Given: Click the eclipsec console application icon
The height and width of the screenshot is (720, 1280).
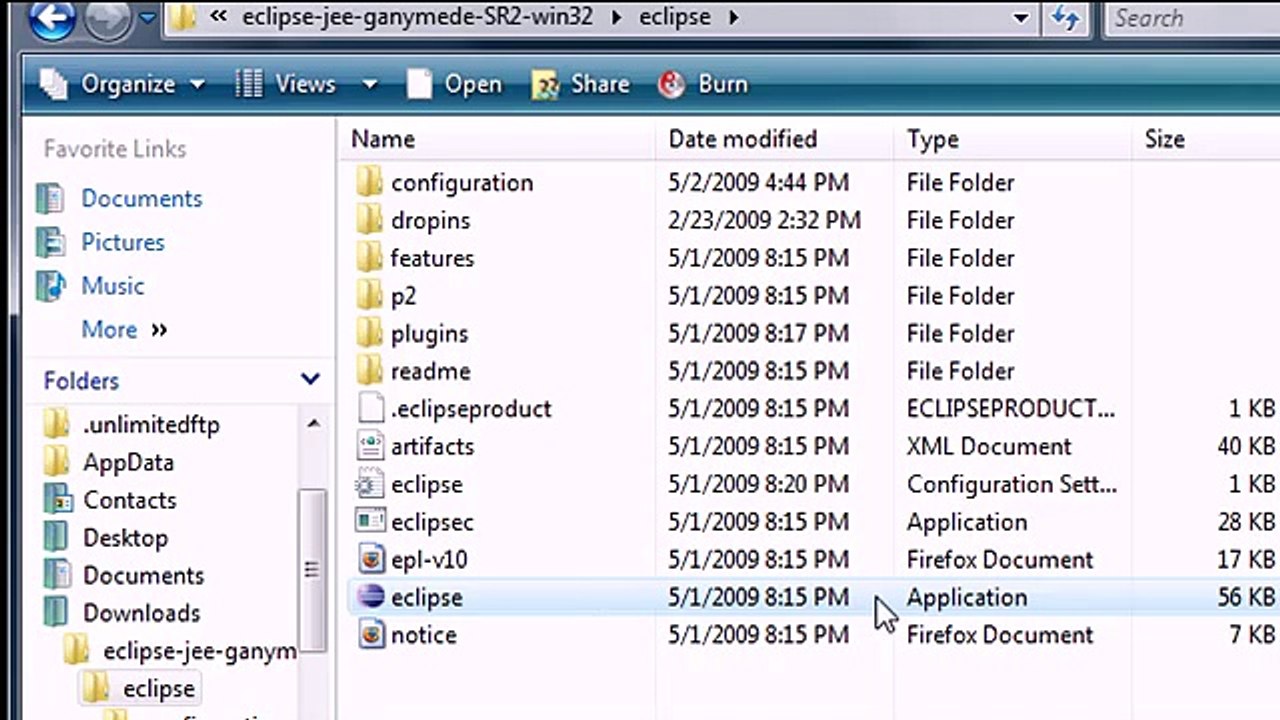Looking at the screenshot, I should [370, 521].
